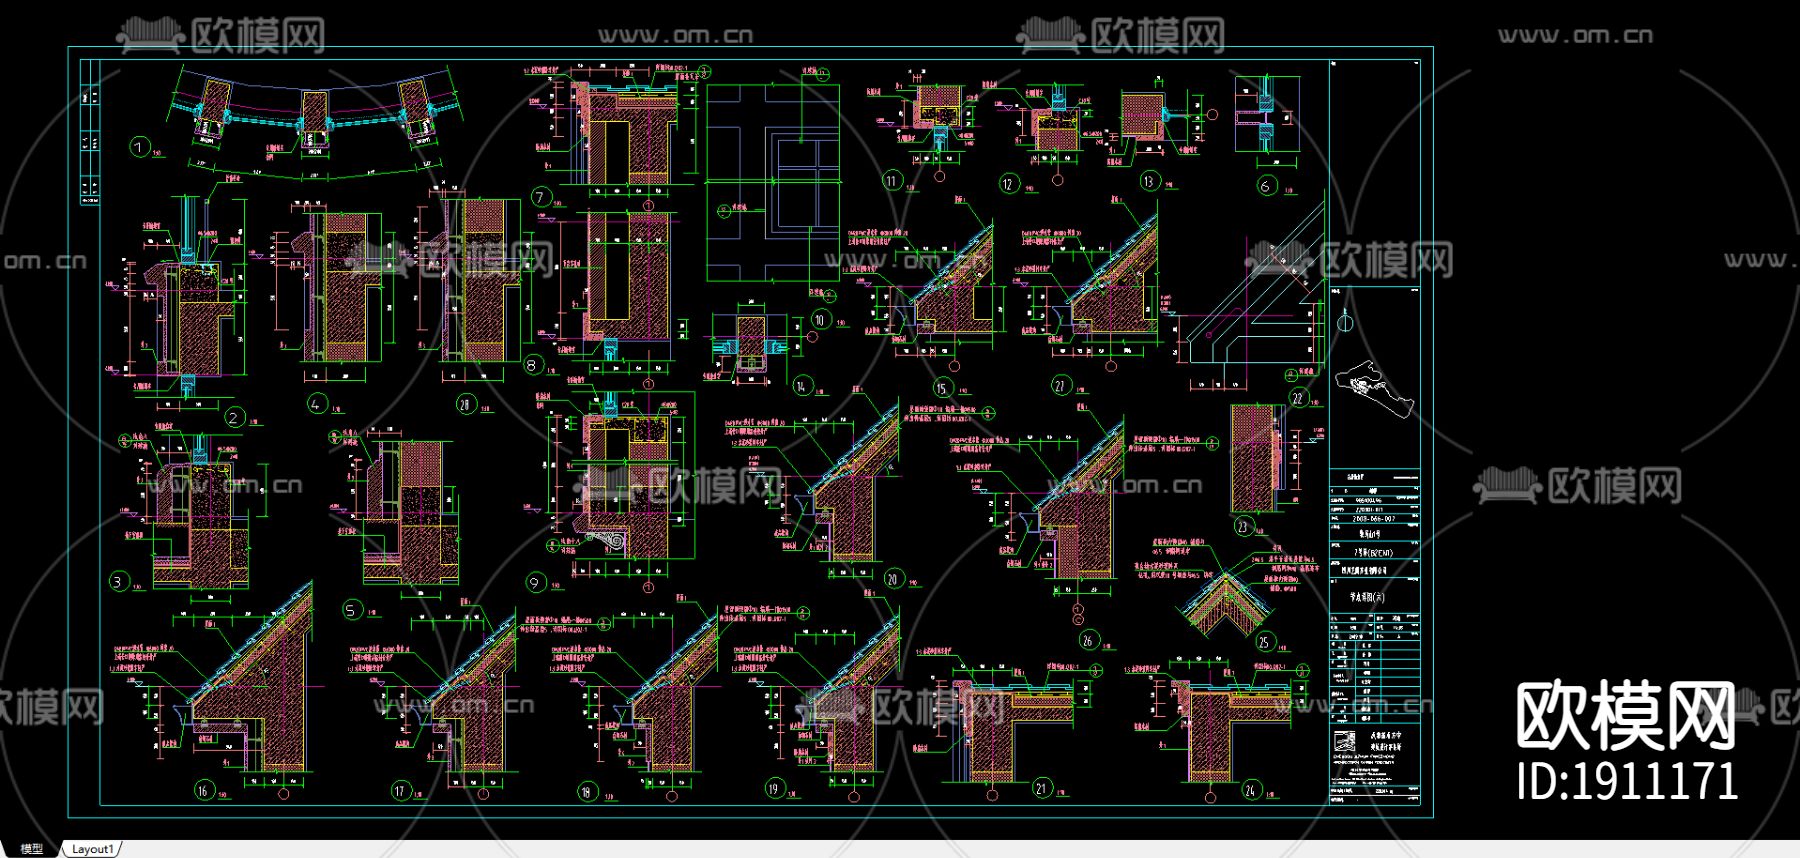Select detail marker 24 circle
Screen dimensions: 1800x858
click(1250, 790)
